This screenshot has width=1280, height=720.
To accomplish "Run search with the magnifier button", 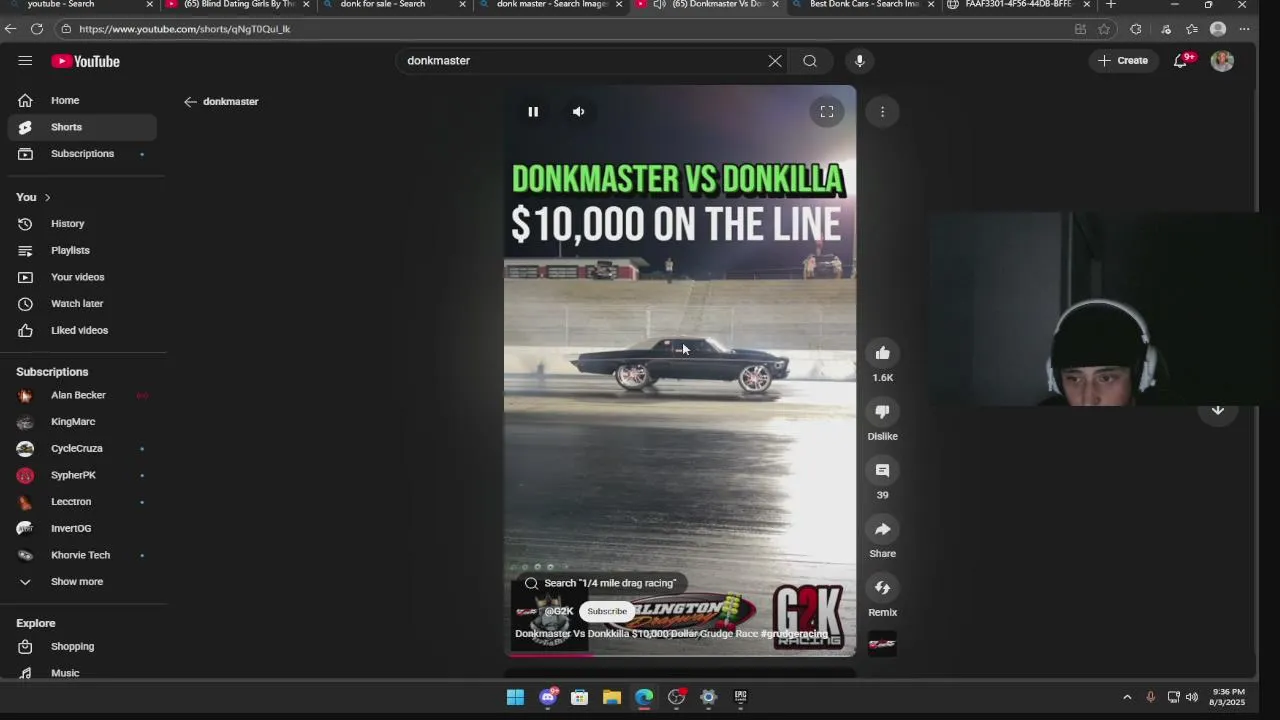I will point(810,61).
